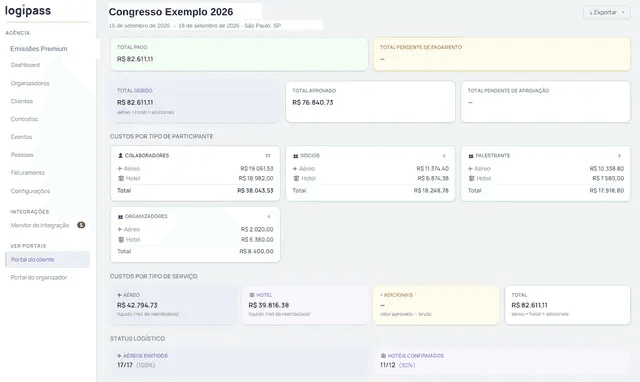Click the Status Logístico heading

tap(137, 339)
